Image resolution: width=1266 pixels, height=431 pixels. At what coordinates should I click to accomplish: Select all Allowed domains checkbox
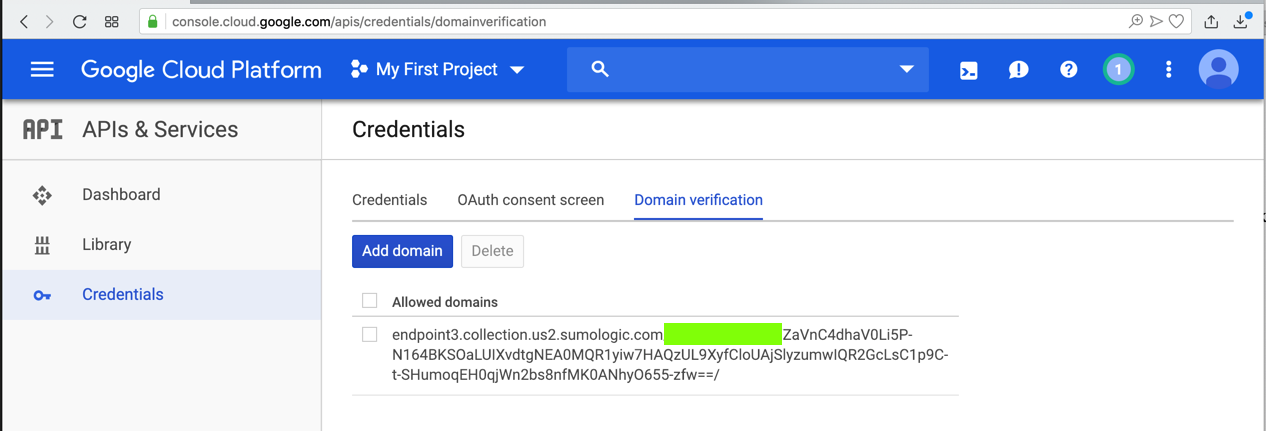(370, 300)
